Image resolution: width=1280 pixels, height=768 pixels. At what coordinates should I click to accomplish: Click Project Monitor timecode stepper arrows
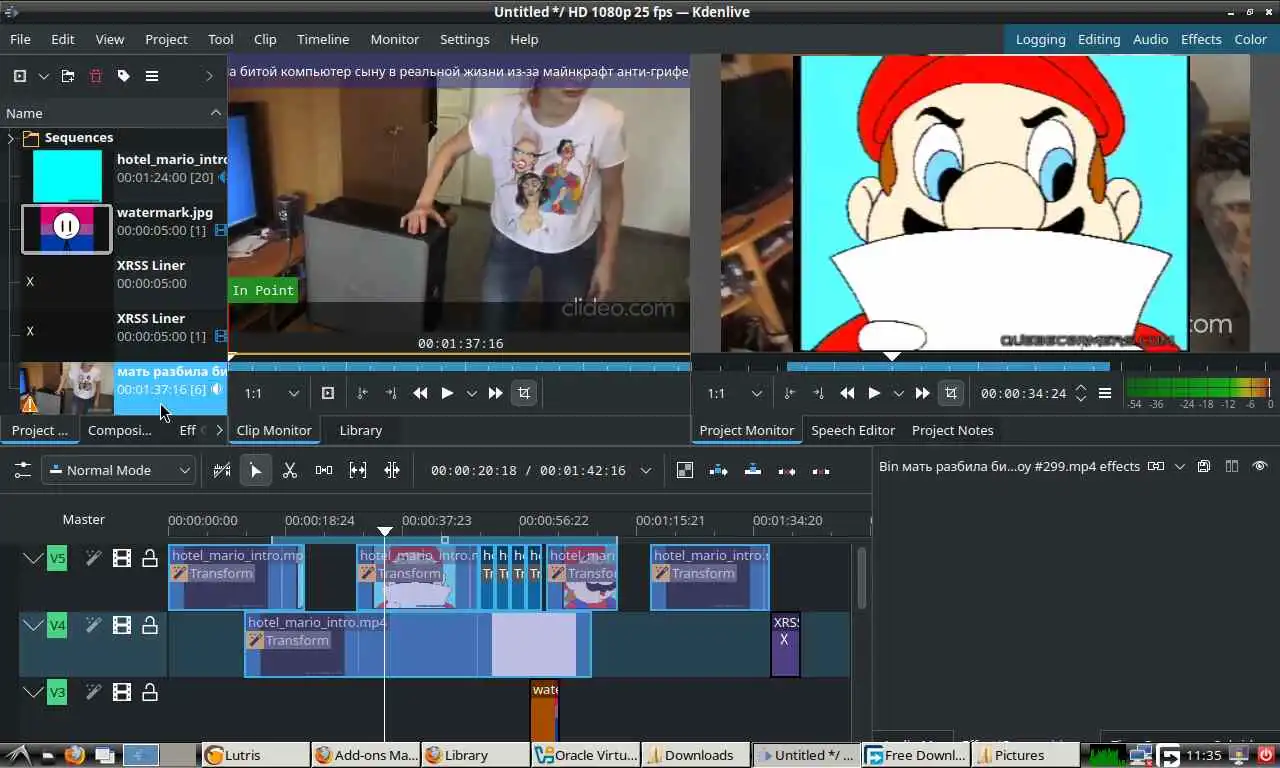1081,394
